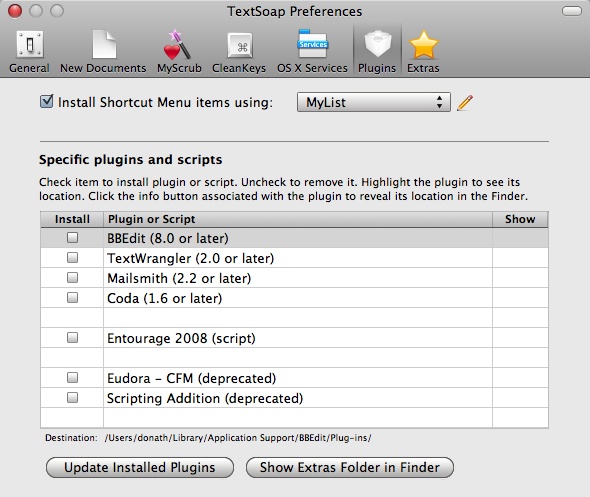Check the Coda install checkbox
The height and width of the screenshot is (497, 590).
tap(72, 298)
